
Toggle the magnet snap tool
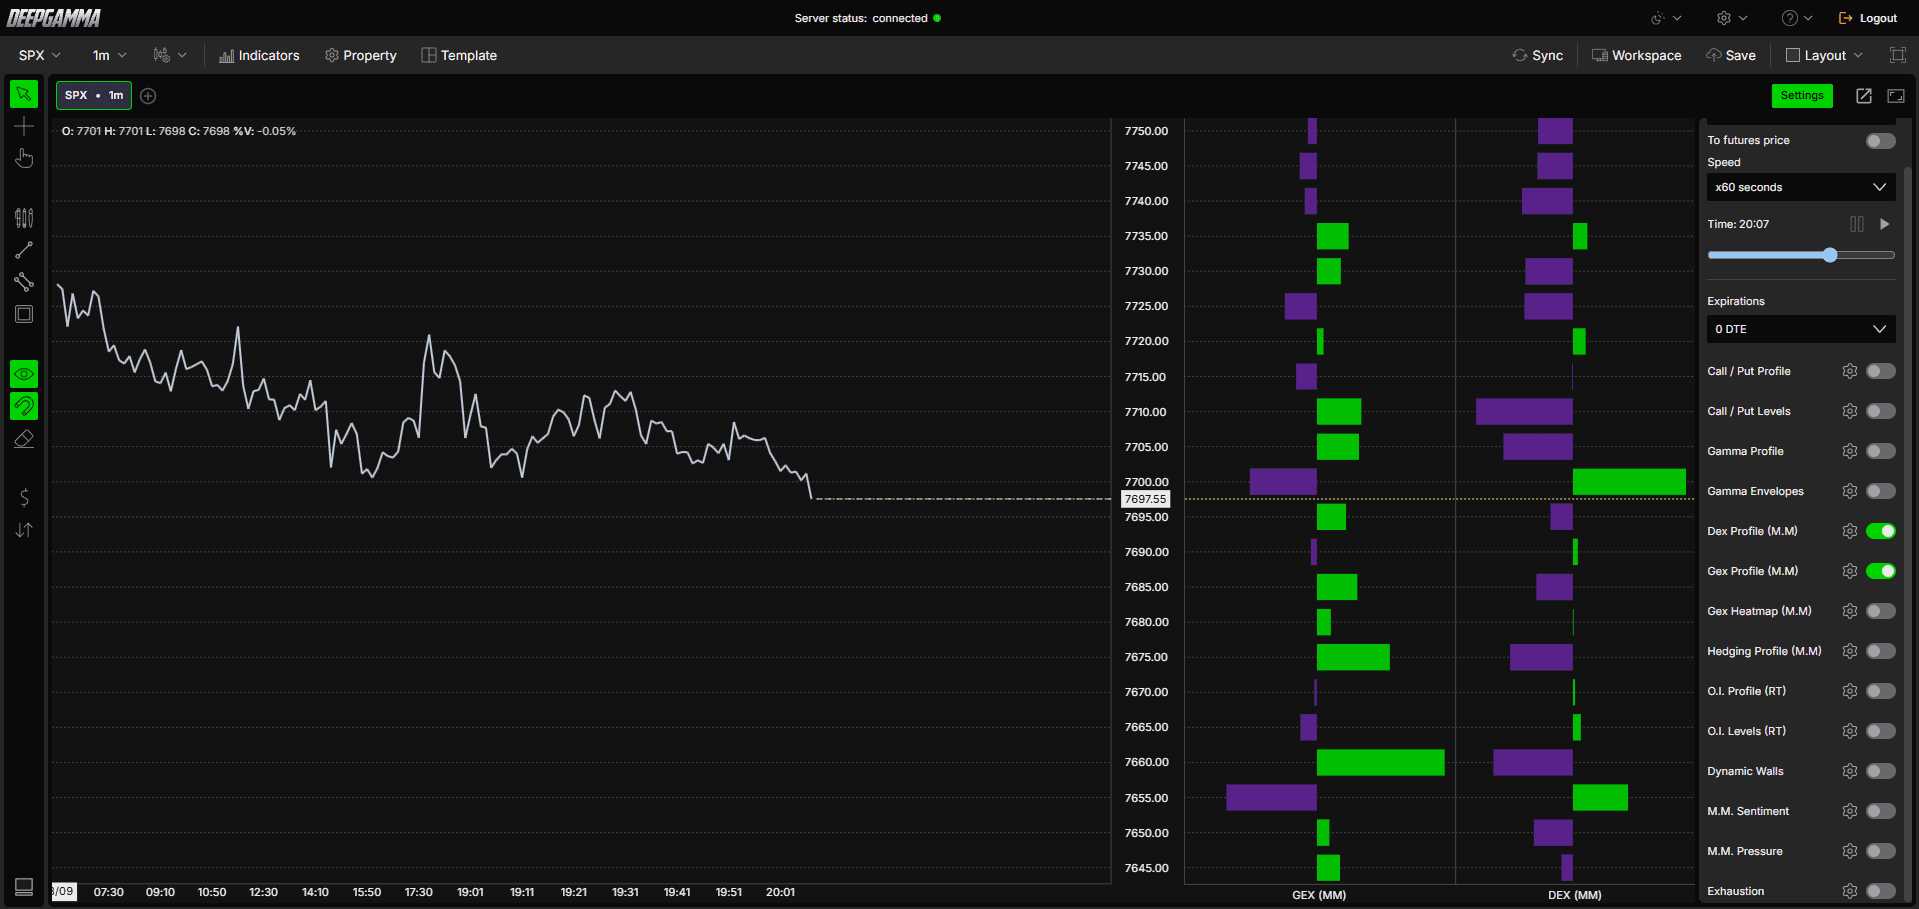pyautogui.click(x=24, y=406)
